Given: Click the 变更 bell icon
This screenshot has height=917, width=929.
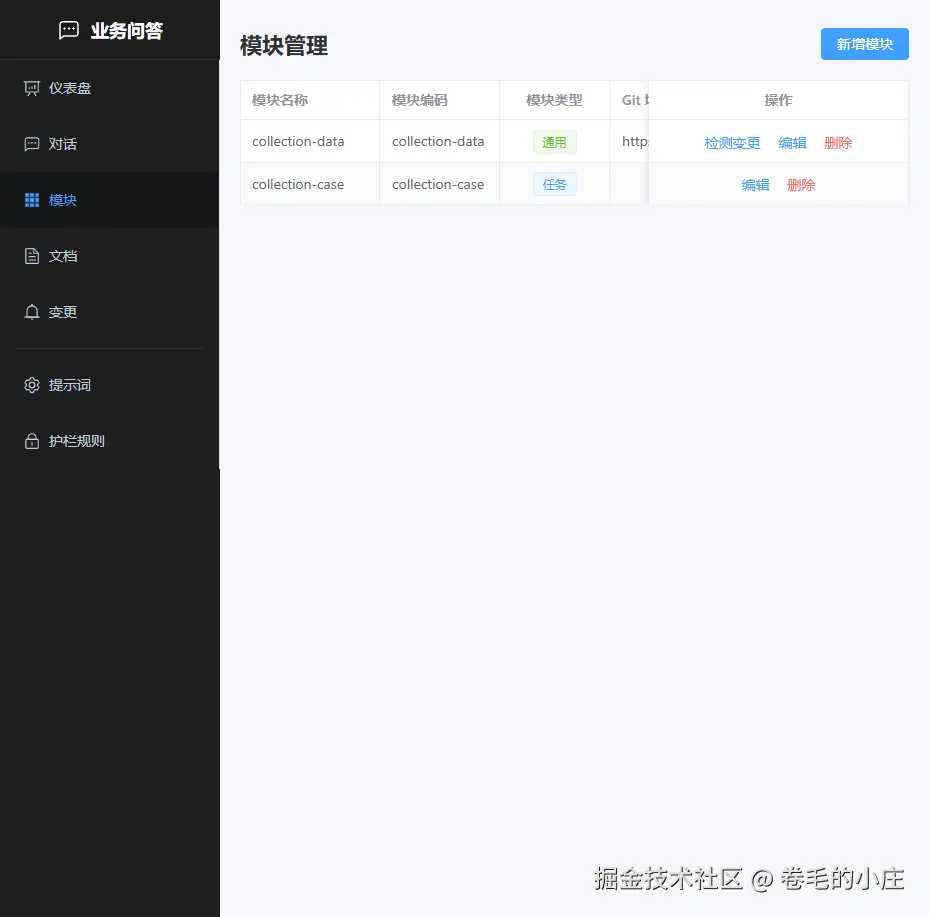Looking at the screenshot, I should coord(32,312).
